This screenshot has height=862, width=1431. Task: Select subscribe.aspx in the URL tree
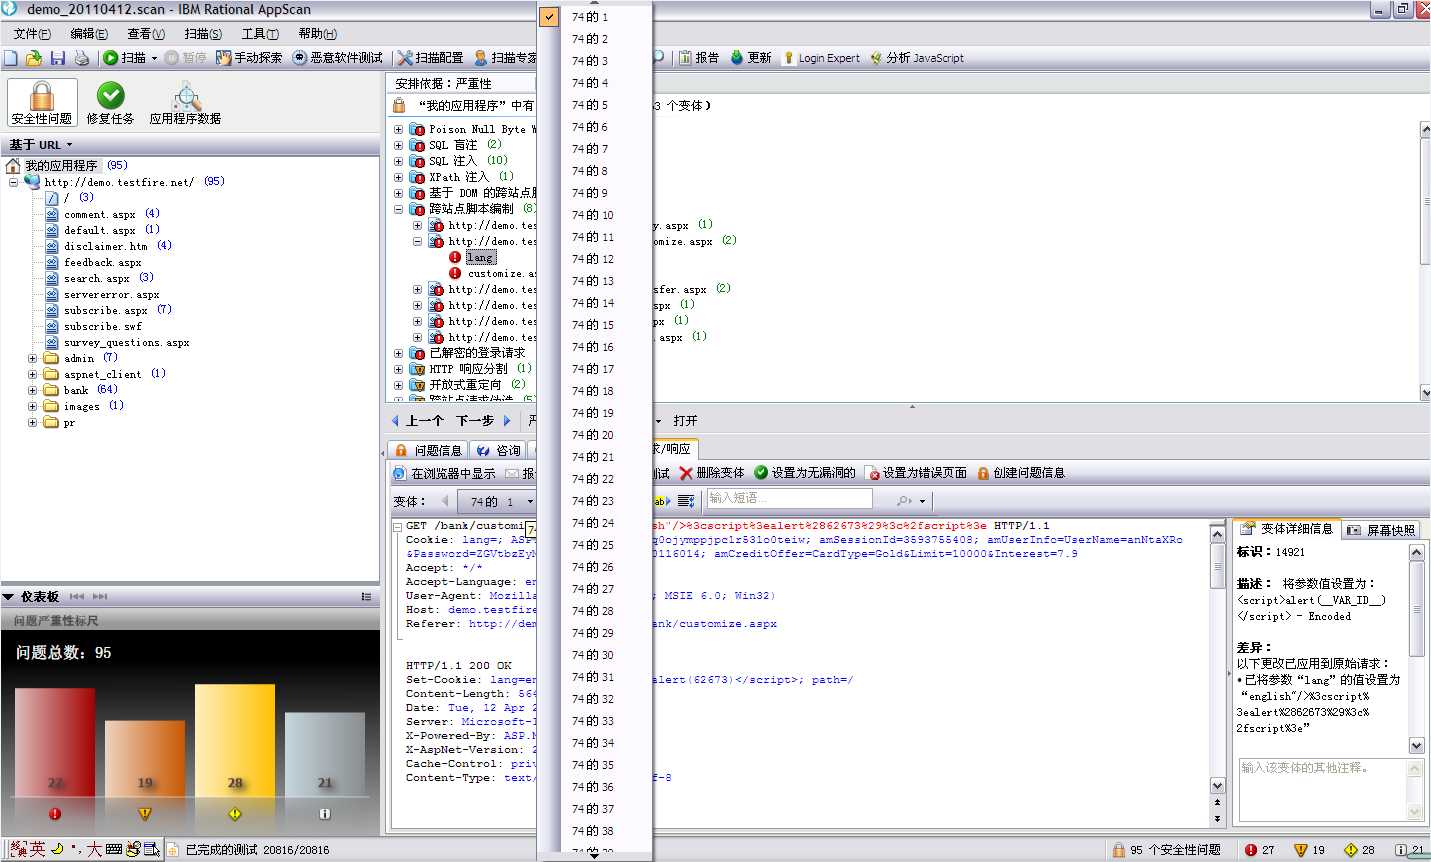(106, 310)
